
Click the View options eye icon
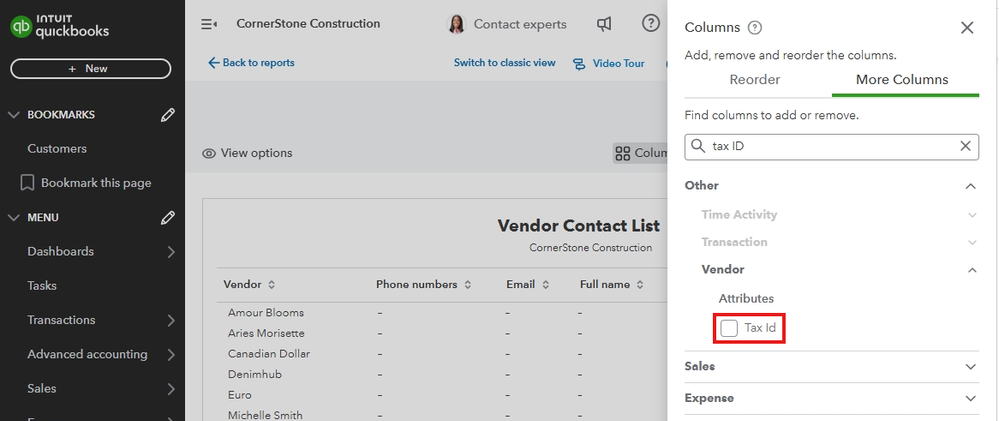(x=208, y=153)
